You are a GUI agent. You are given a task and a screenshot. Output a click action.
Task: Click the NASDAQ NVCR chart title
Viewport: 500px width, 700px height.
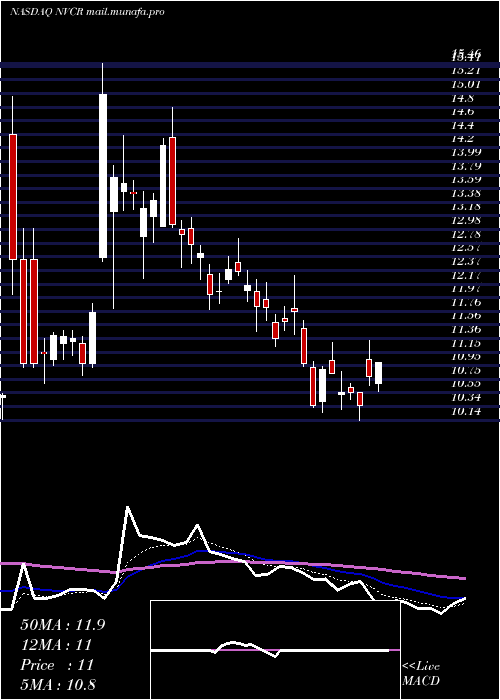pyautogui.click(x=87, y=11)
